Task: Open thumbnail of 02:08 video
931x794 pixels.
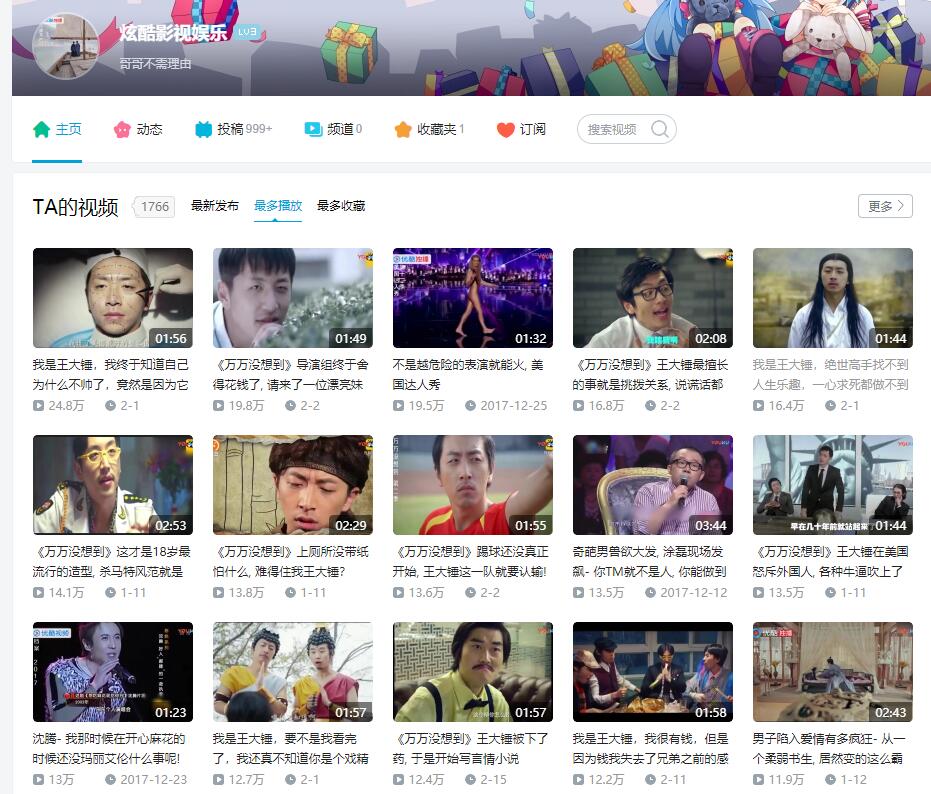Action: click(x=653, y=298)
